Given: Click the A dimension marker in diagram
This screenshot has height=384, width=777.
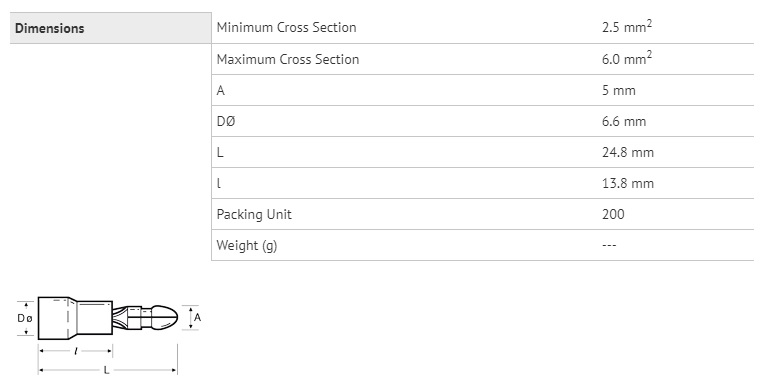Looking at the screenshot, I should click(x=197, y=318).
